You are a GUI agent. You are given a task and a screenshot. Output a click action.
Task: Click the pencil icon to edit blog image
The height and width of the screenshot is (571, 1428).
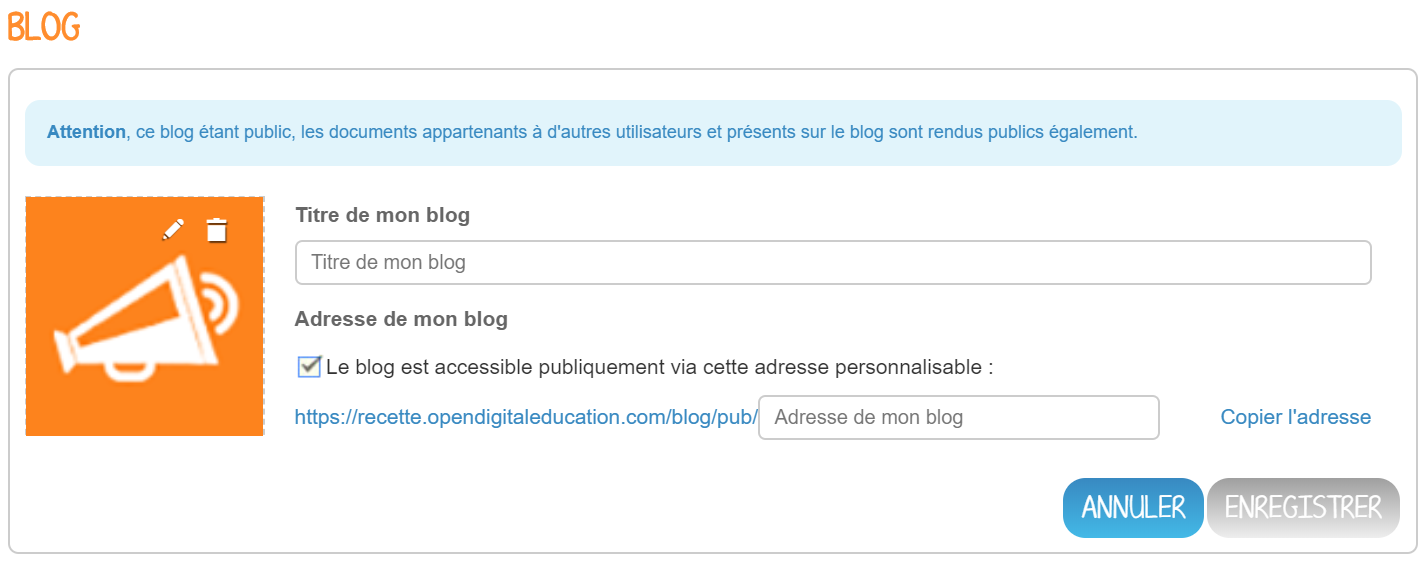coord(173,230)
